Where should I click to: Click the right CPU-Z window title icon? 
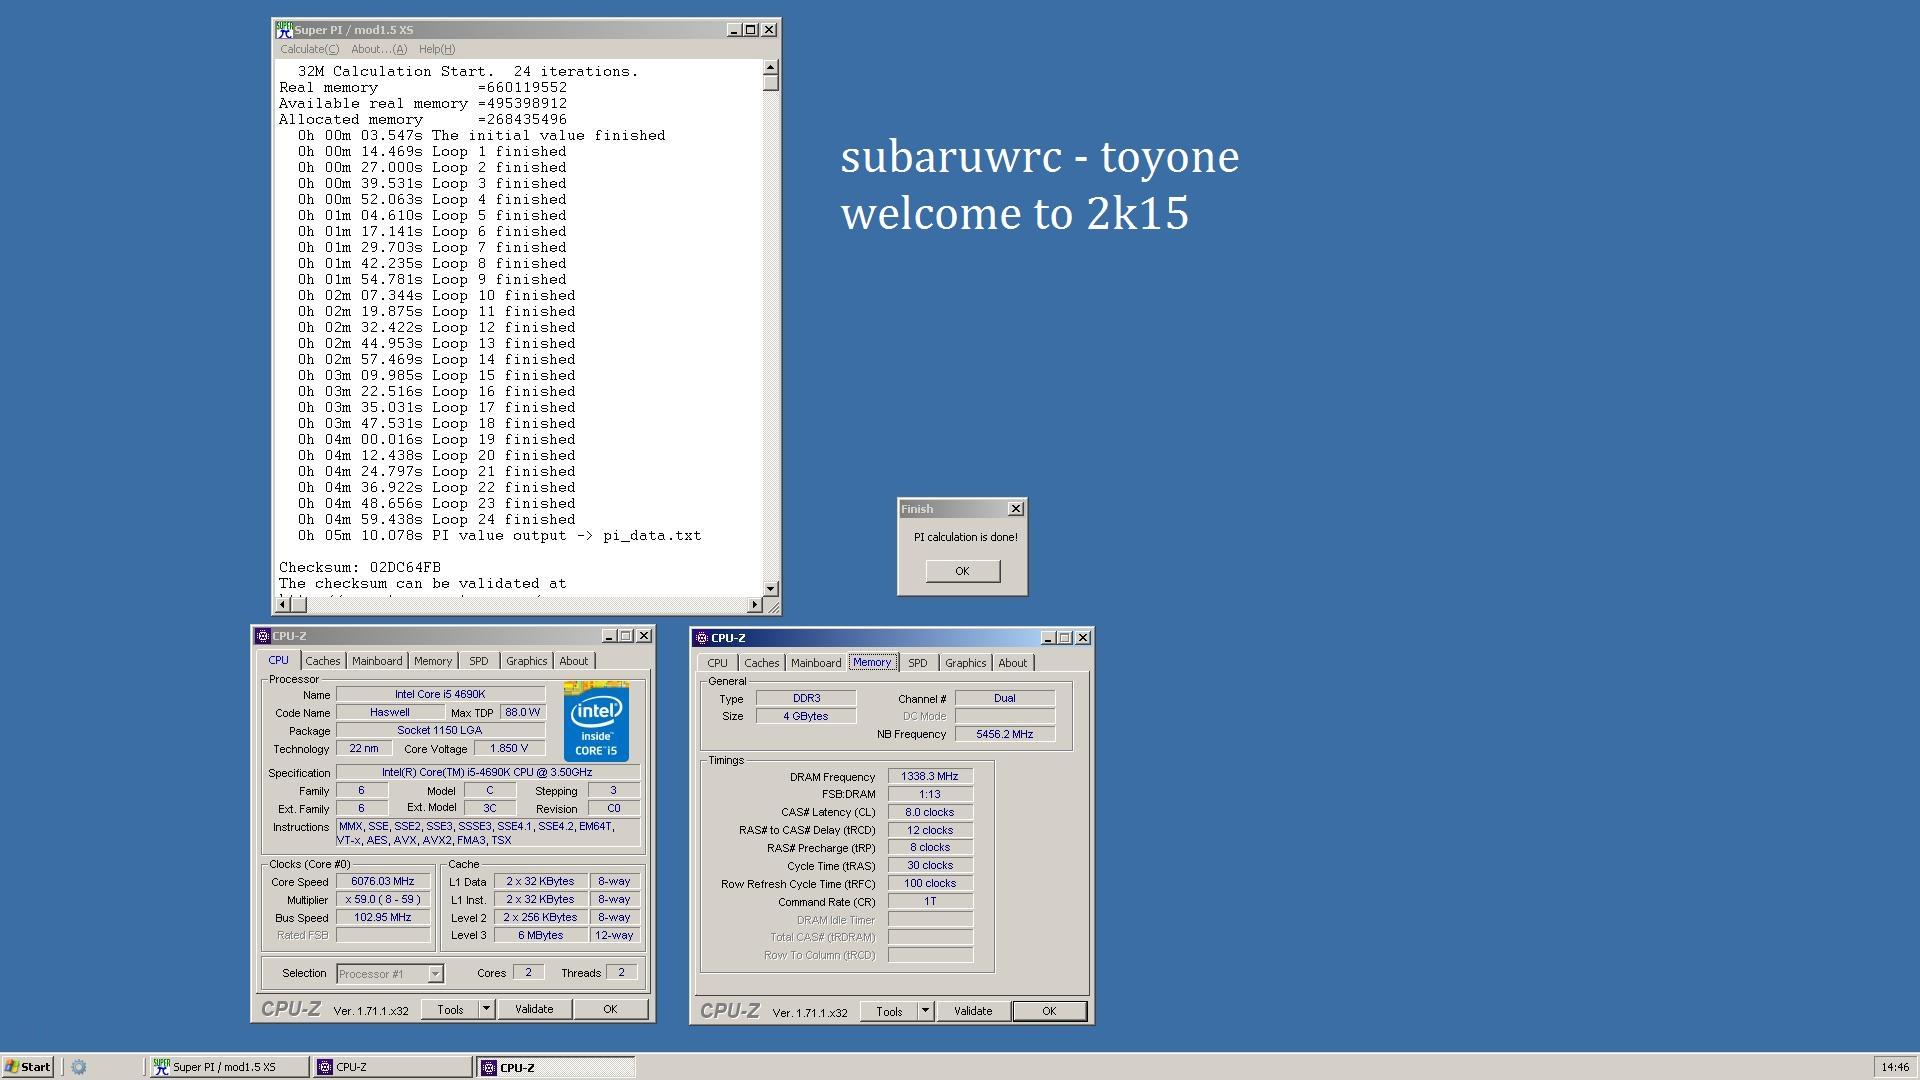702,638
